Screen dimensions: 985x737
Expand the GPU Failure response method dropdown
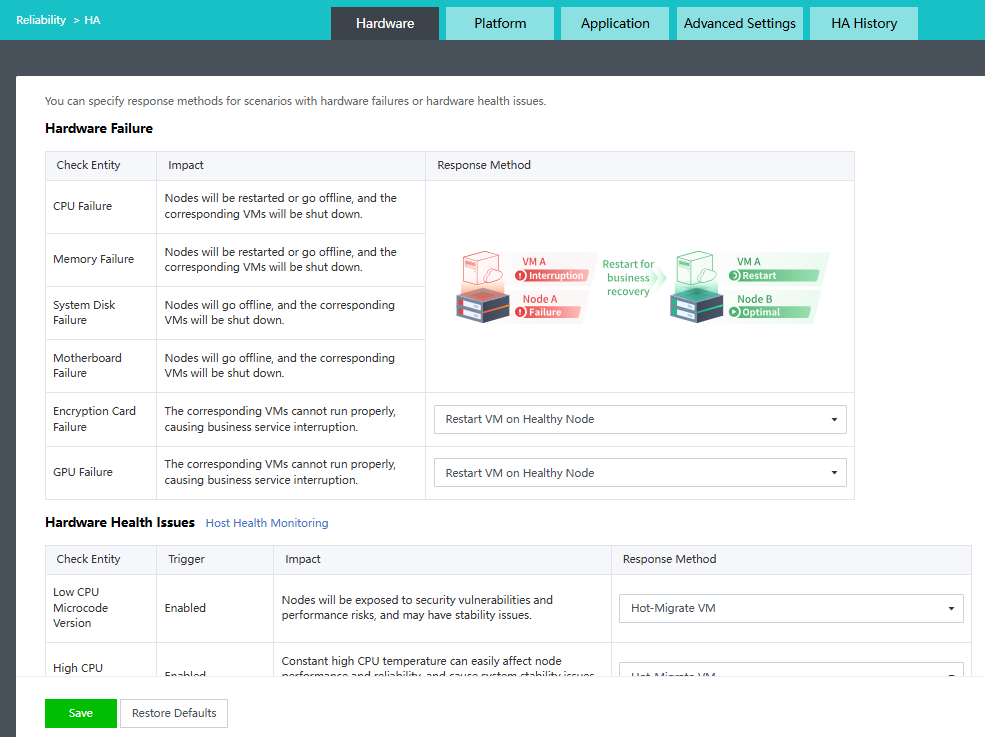coord(640,473)
